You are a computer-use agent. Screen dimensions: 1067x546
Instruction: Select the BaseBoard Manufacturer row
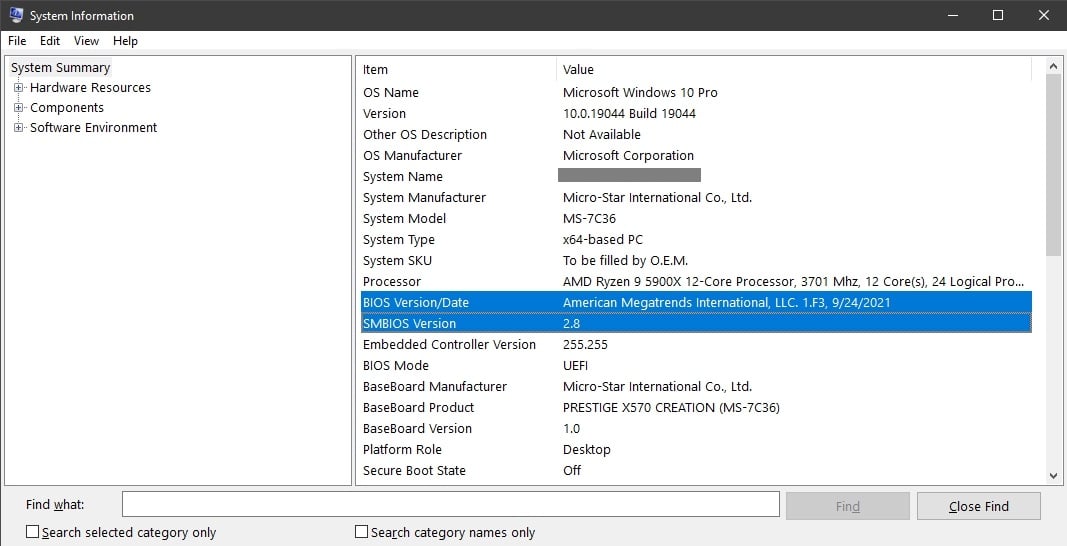(x=696, y=387)
